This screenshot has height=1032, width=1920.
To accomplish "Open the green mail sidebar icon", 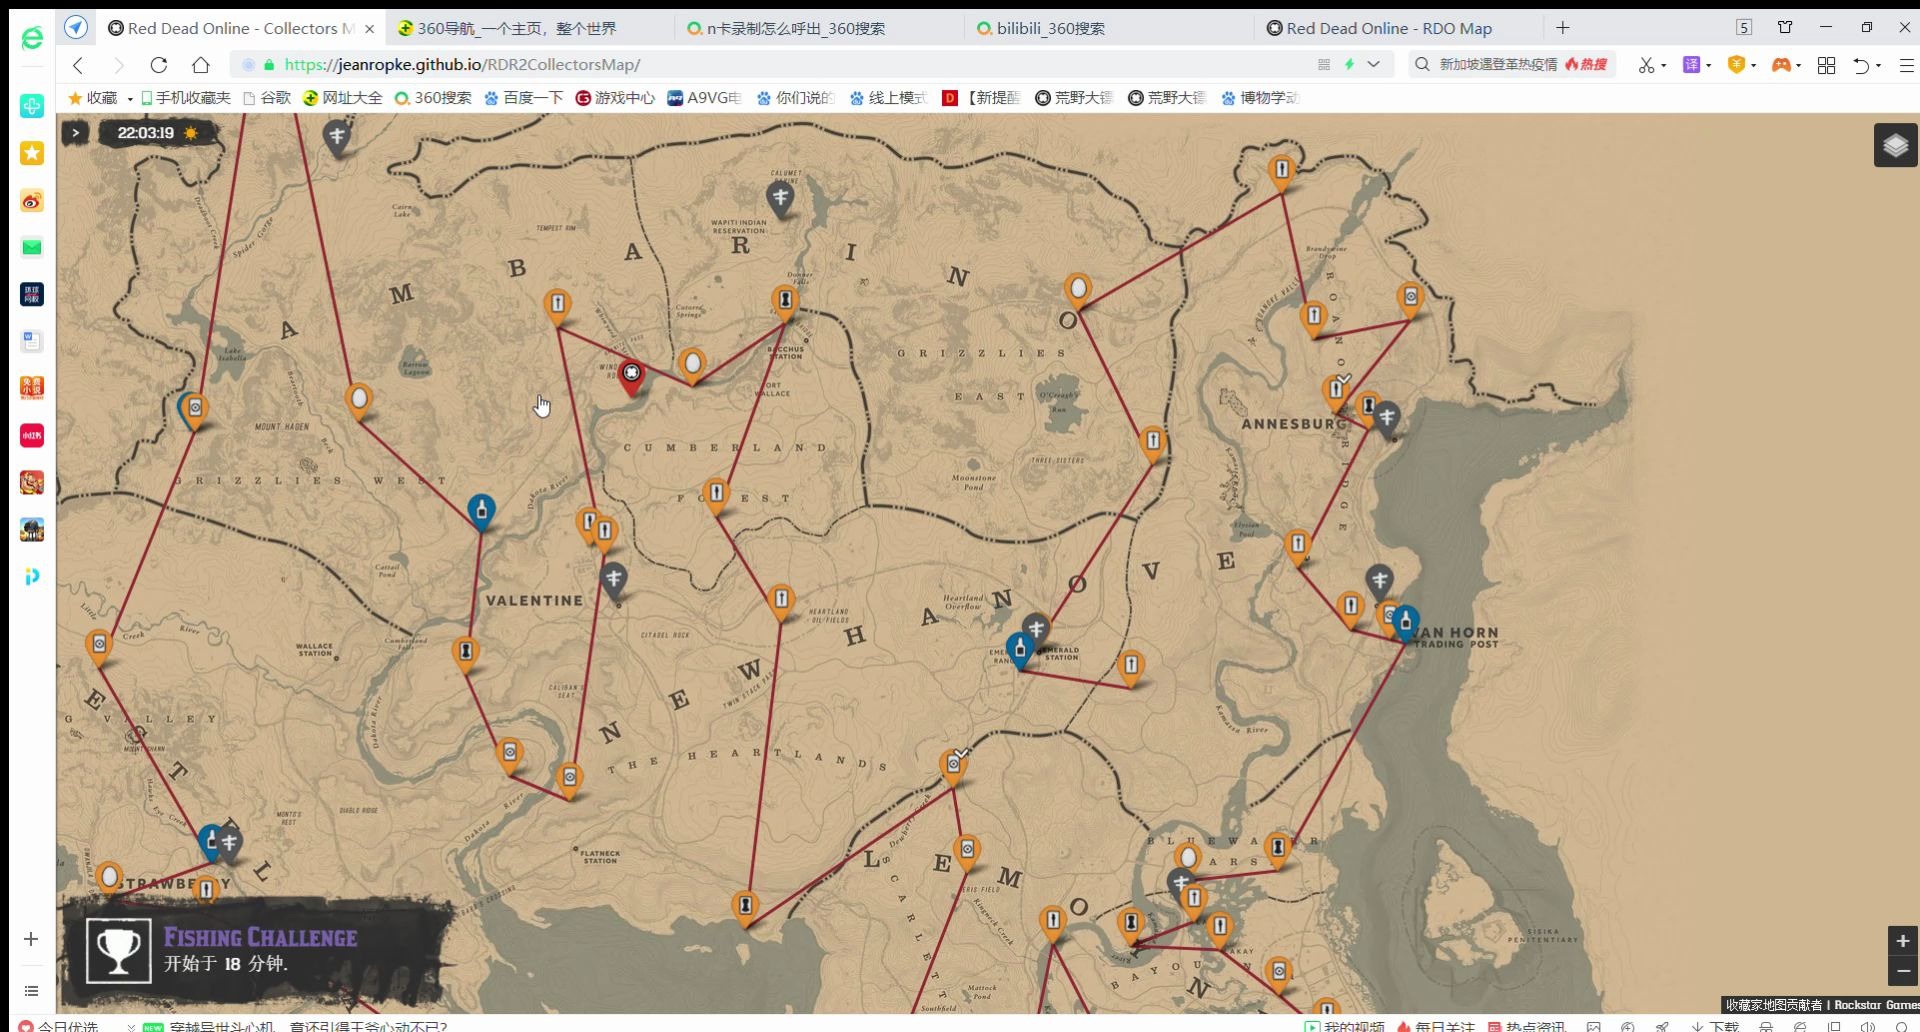I will click(32, 247).
